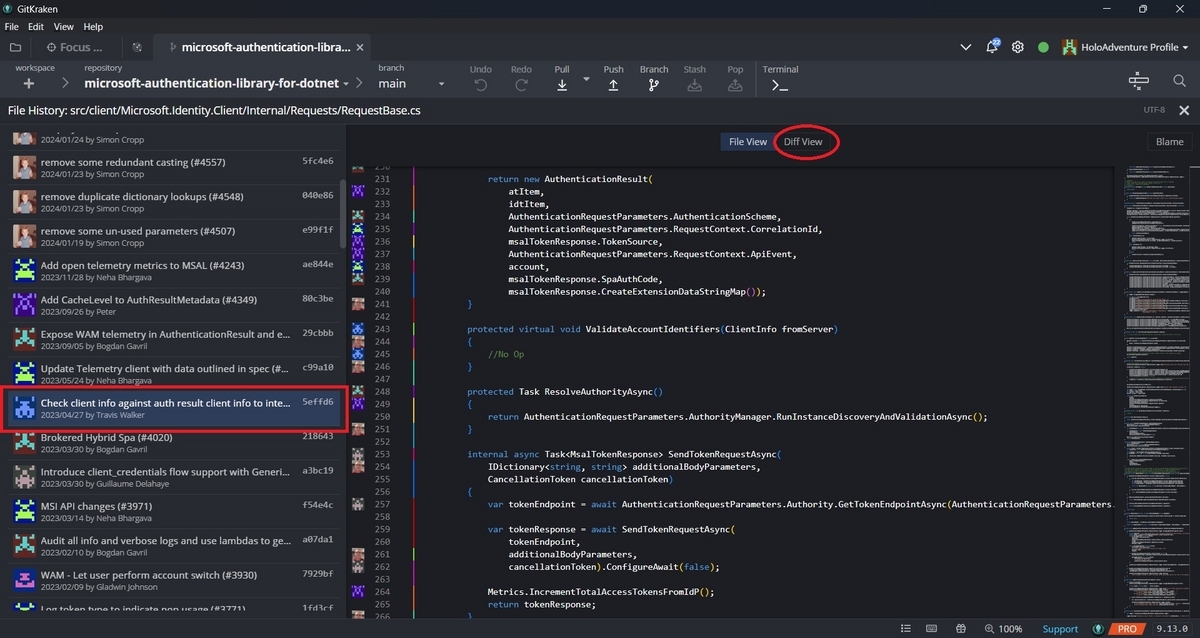Select commit 'remove duplicate dictionary lookups (#4548)'
Image resolution: width=1200 pixels, height=638 pixels.
(x=172, y=202)
